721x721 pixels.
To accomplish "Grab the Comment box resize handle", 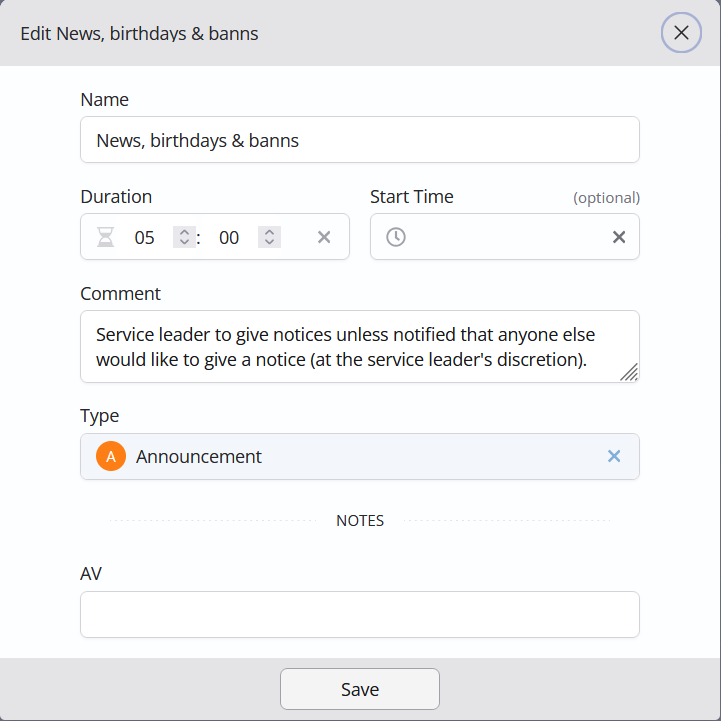I will point(629,372).
